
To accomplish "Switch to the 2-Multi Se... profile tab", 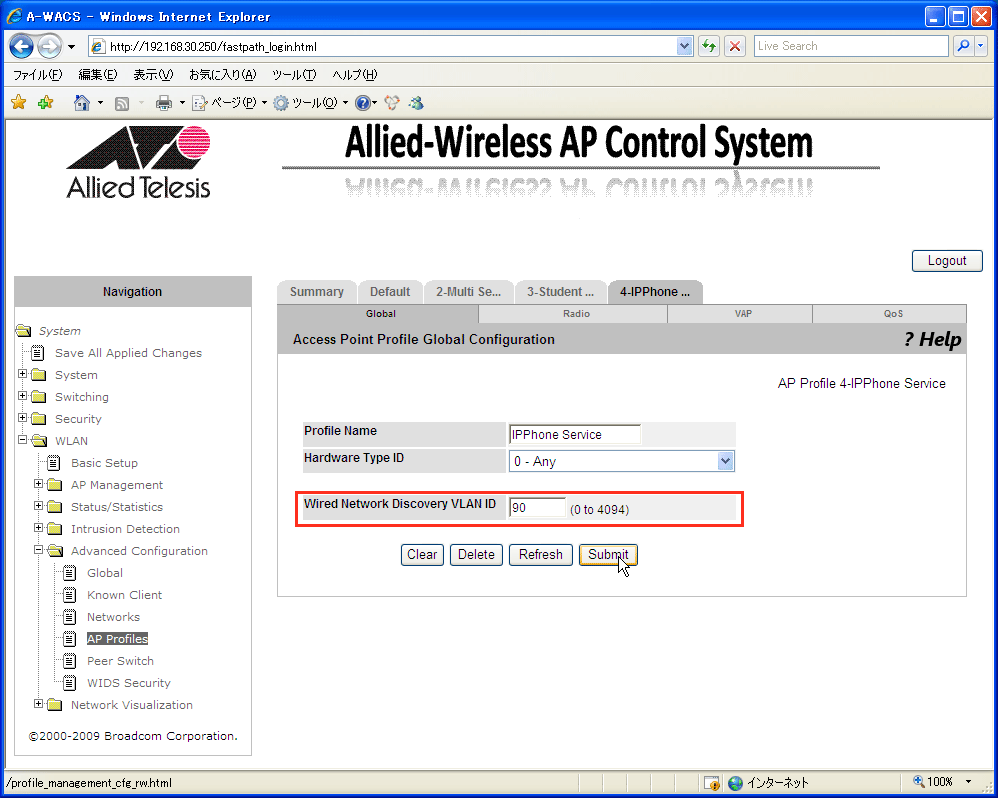I will [468, 291].
